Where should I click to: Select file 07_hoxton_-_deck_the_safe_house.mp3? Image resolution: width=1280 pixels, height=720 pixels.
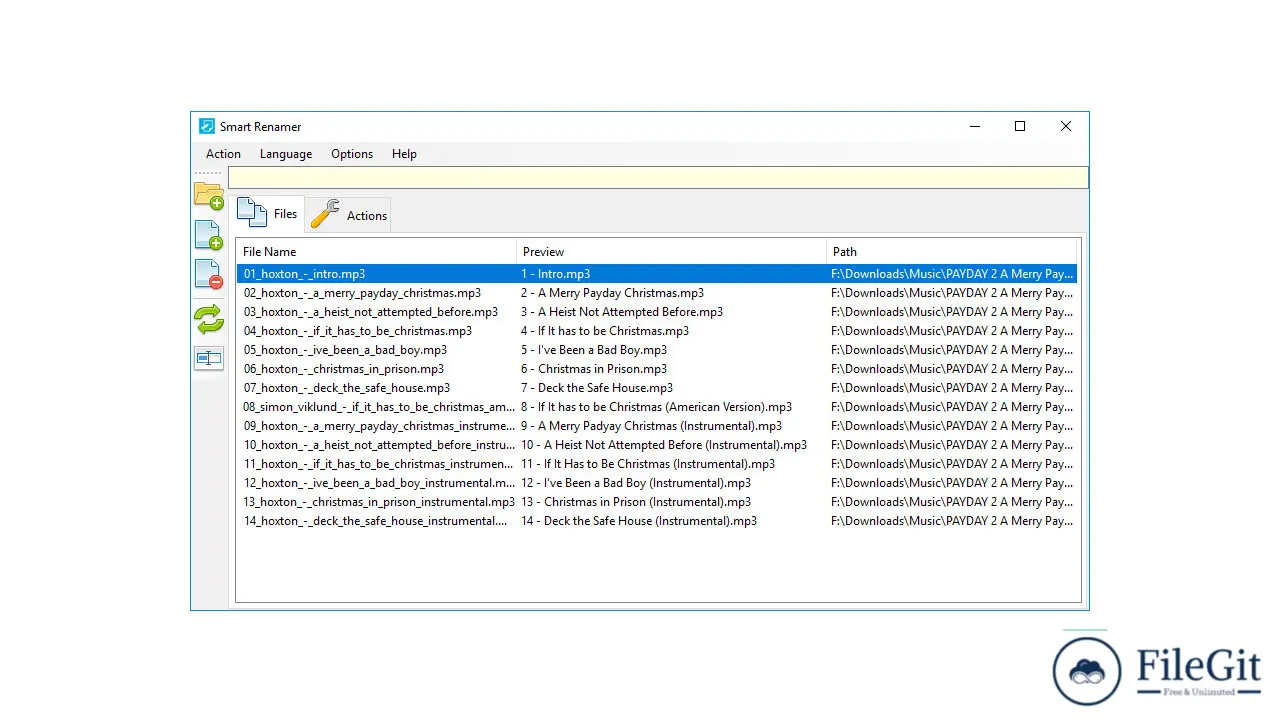(x=347, y=388)
